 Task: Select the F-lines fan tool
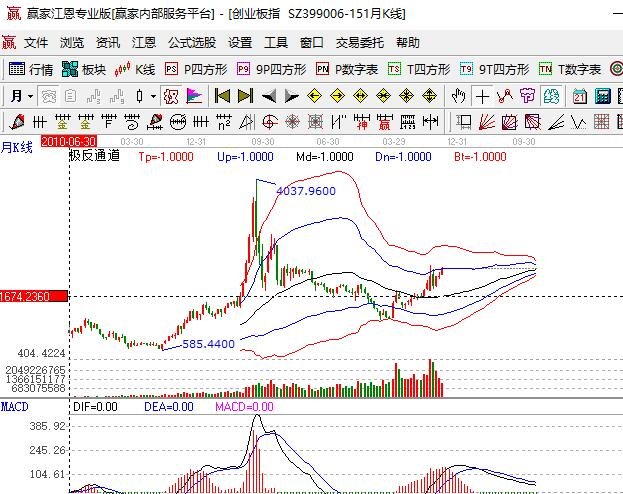pos(109,122)
